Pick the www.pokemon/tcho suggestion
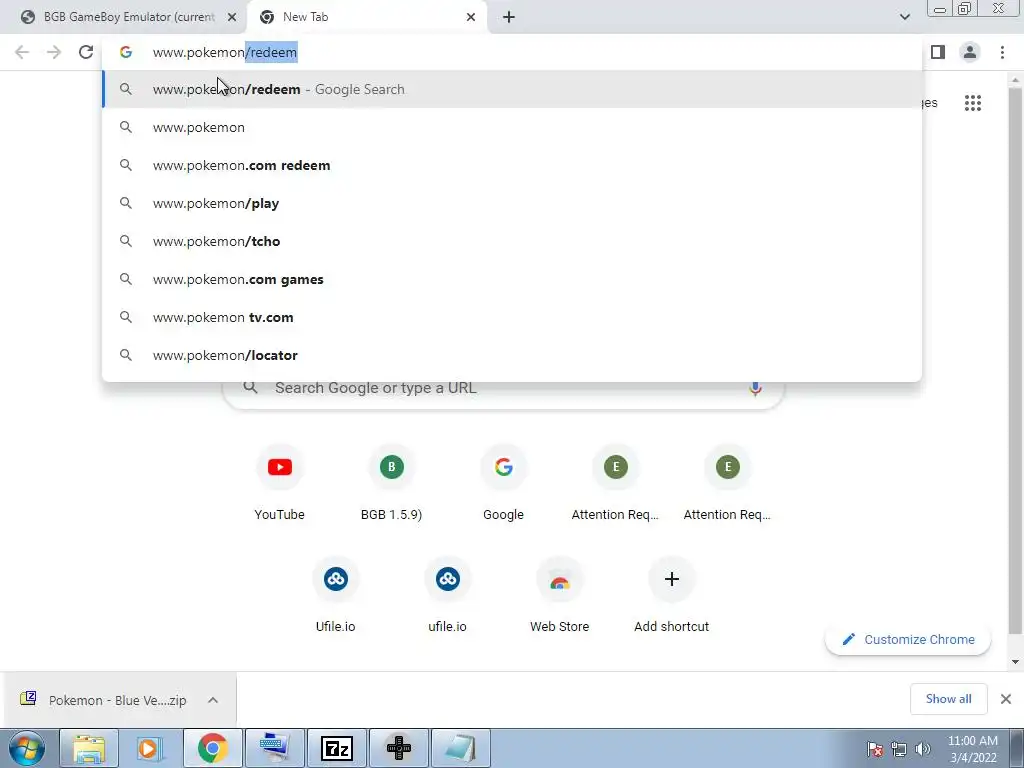 tap(512, 241)
